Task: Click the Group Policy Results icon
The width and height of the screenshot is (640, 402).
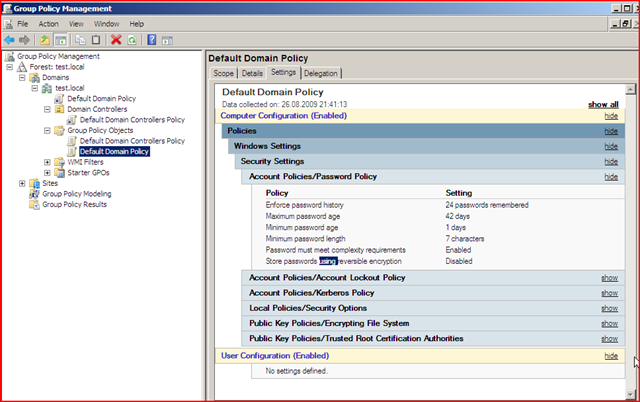Action: 34,204
